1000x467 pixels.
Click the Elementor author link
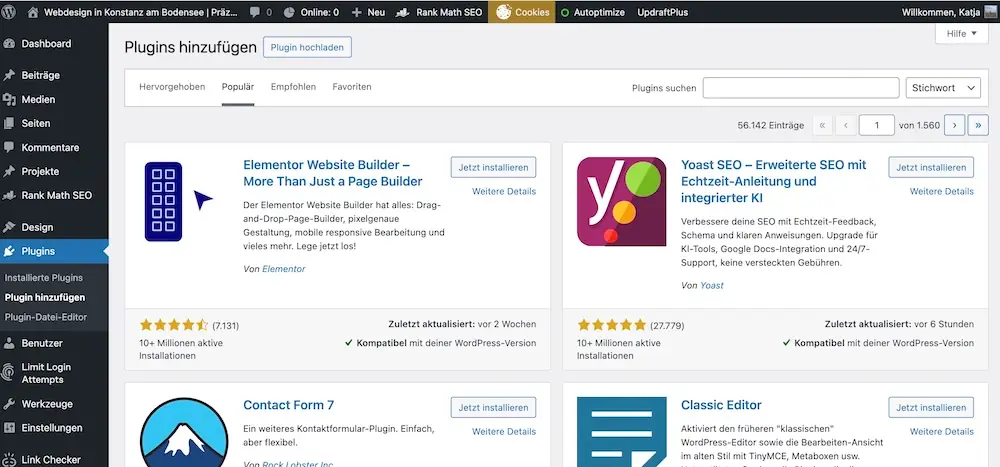pos(284,269)
